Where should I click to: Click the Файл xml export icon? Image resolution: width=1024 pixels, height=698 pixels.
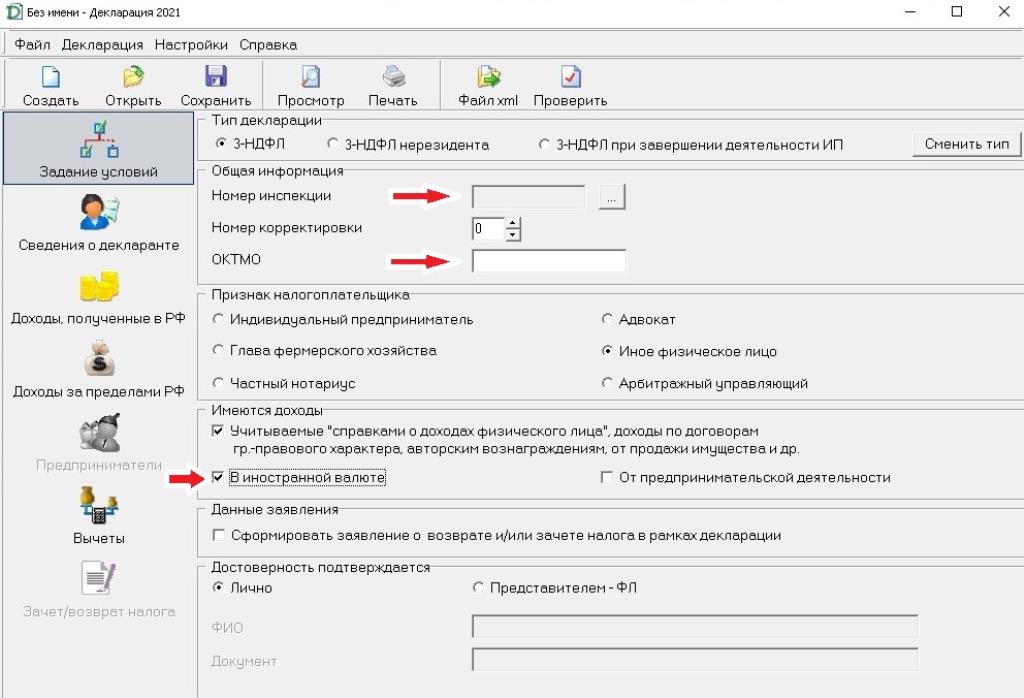click(x=488, y=76)
